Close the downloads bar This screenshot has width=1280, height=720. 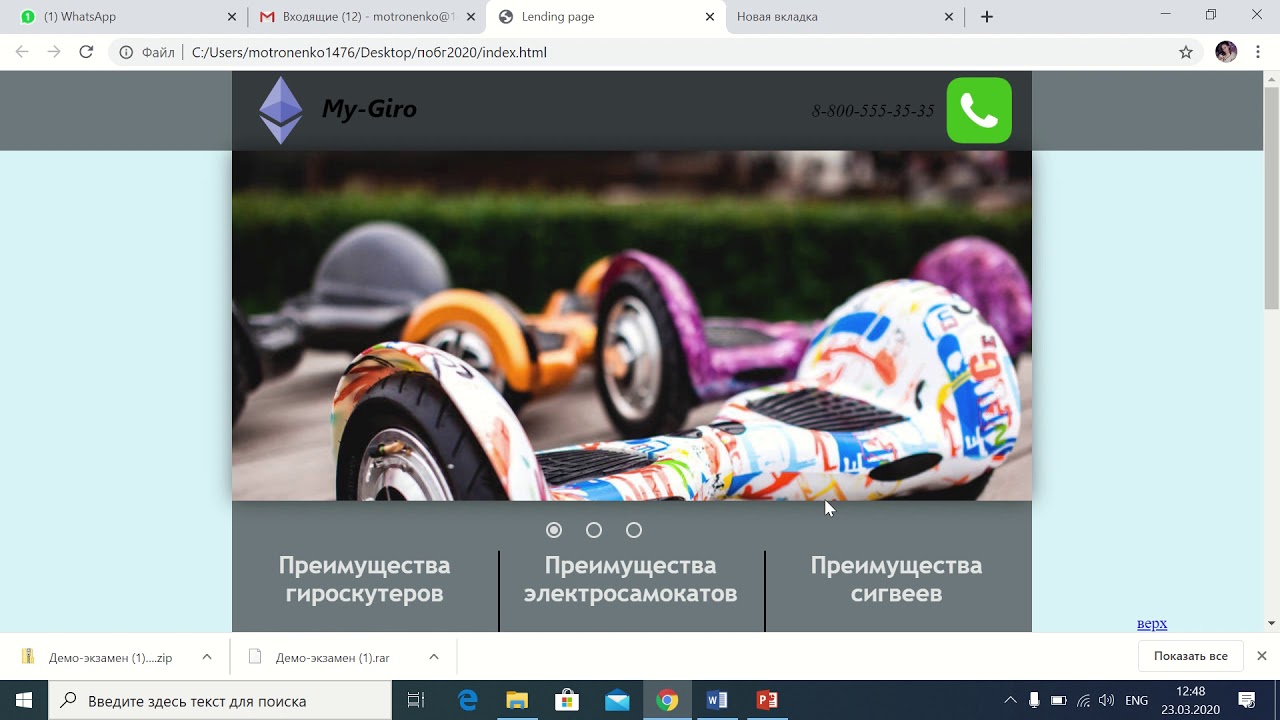point(1262,656)
